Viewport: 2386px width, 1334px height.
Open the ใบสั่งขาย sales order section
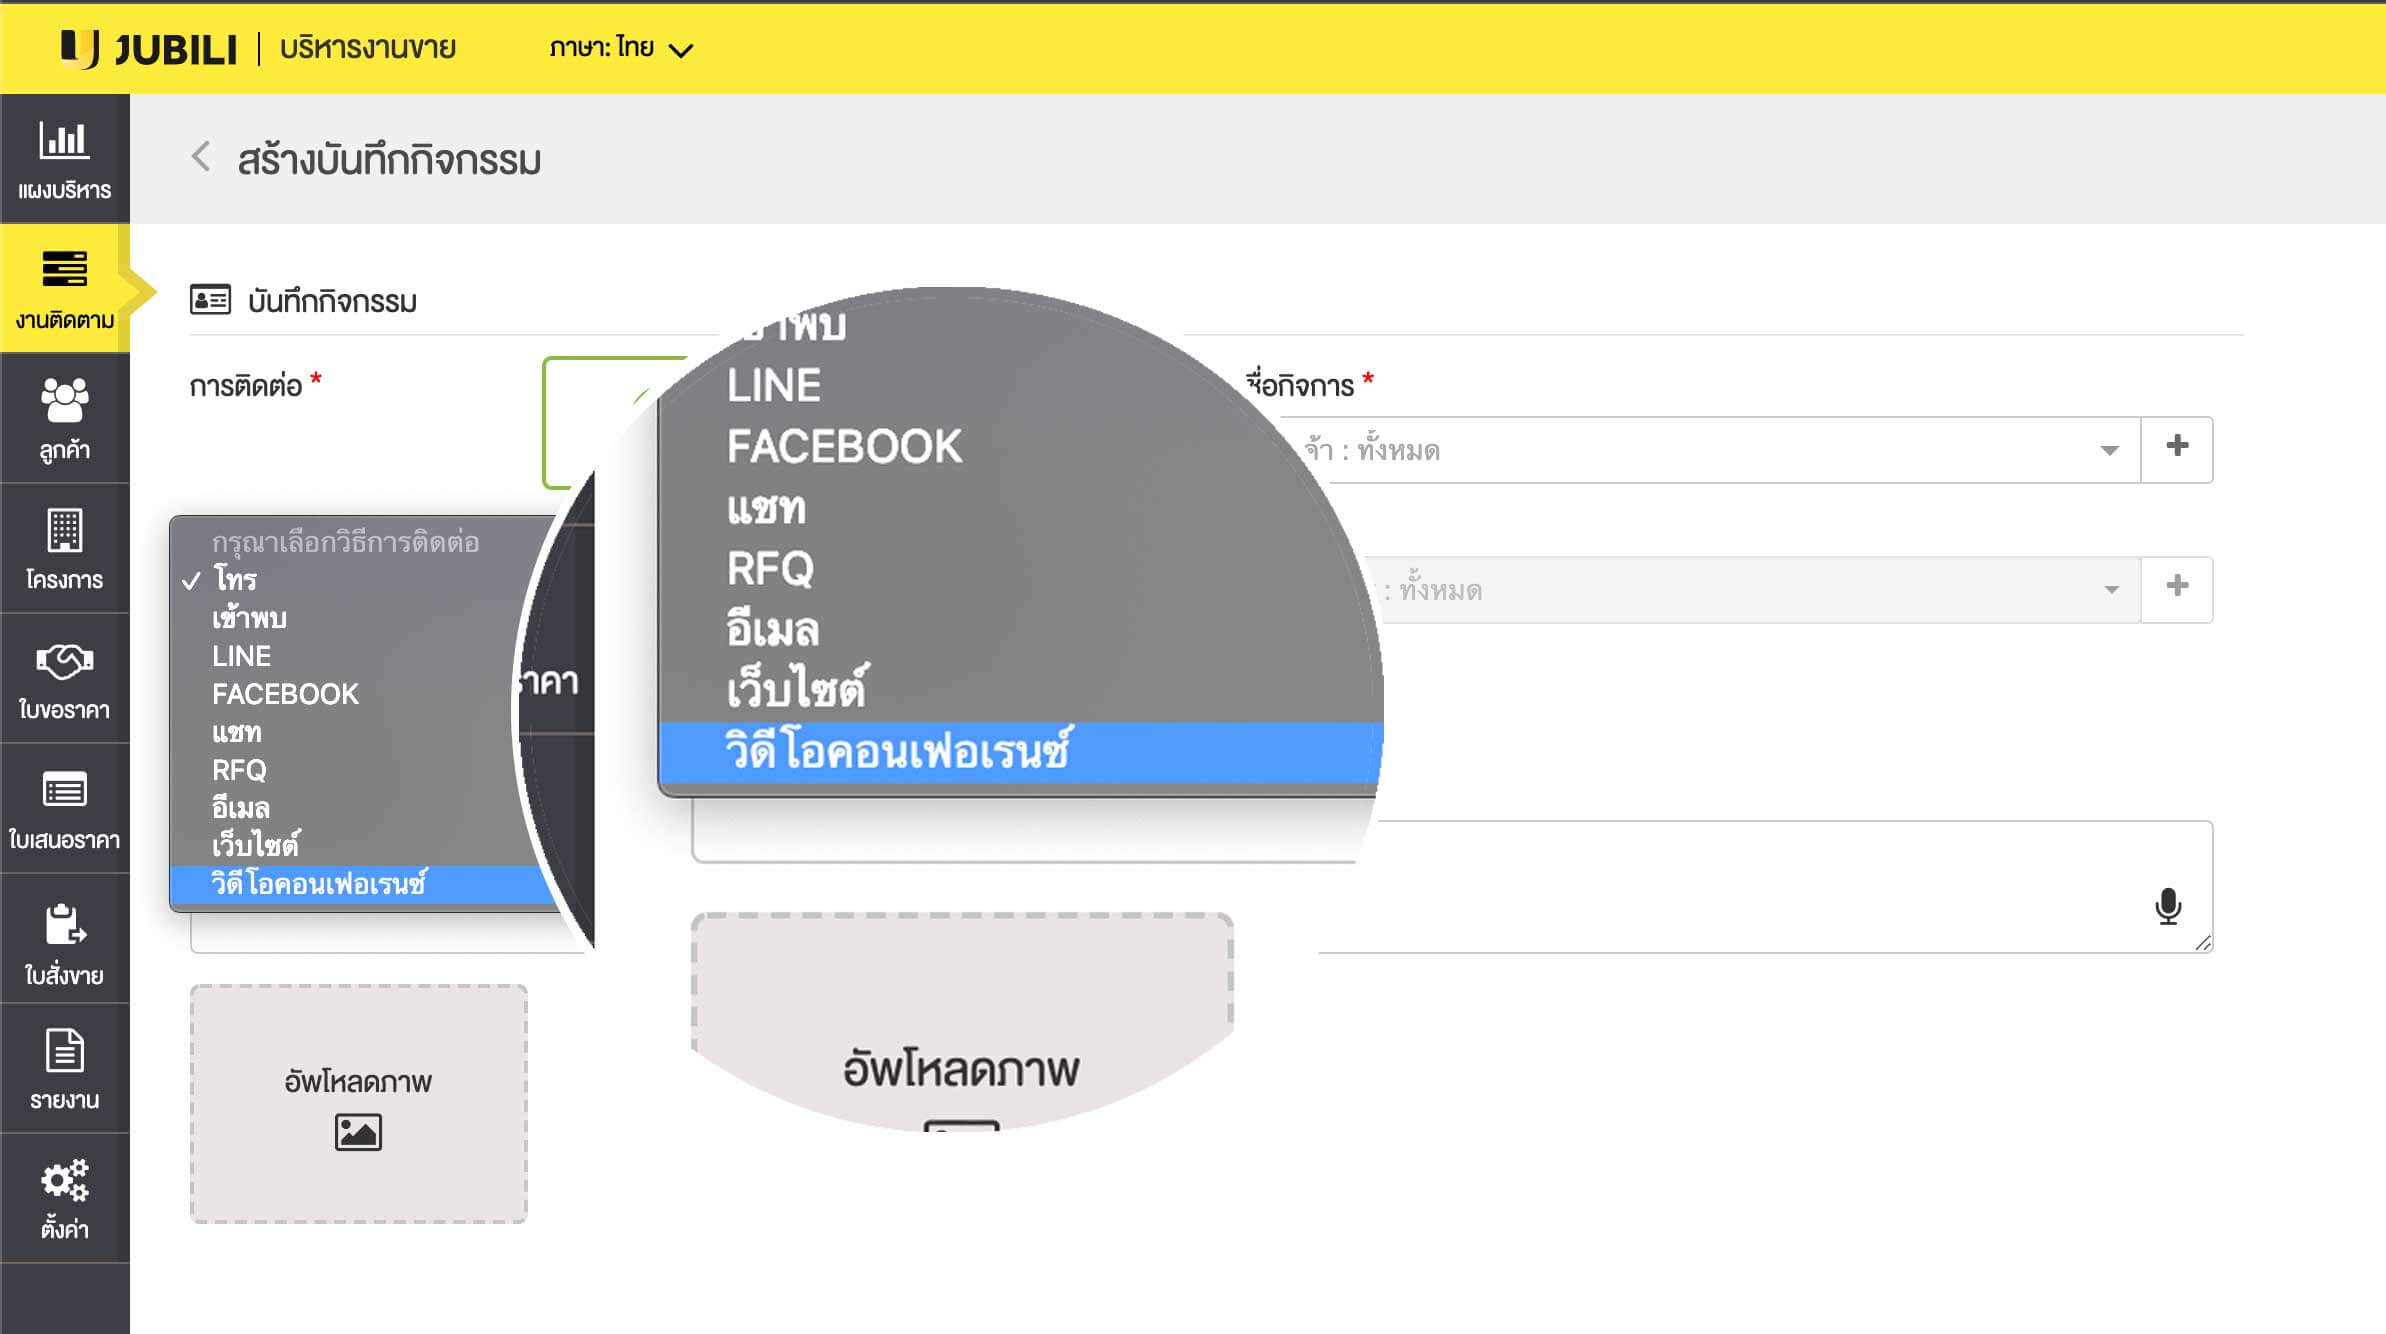(x=64, y=942)
